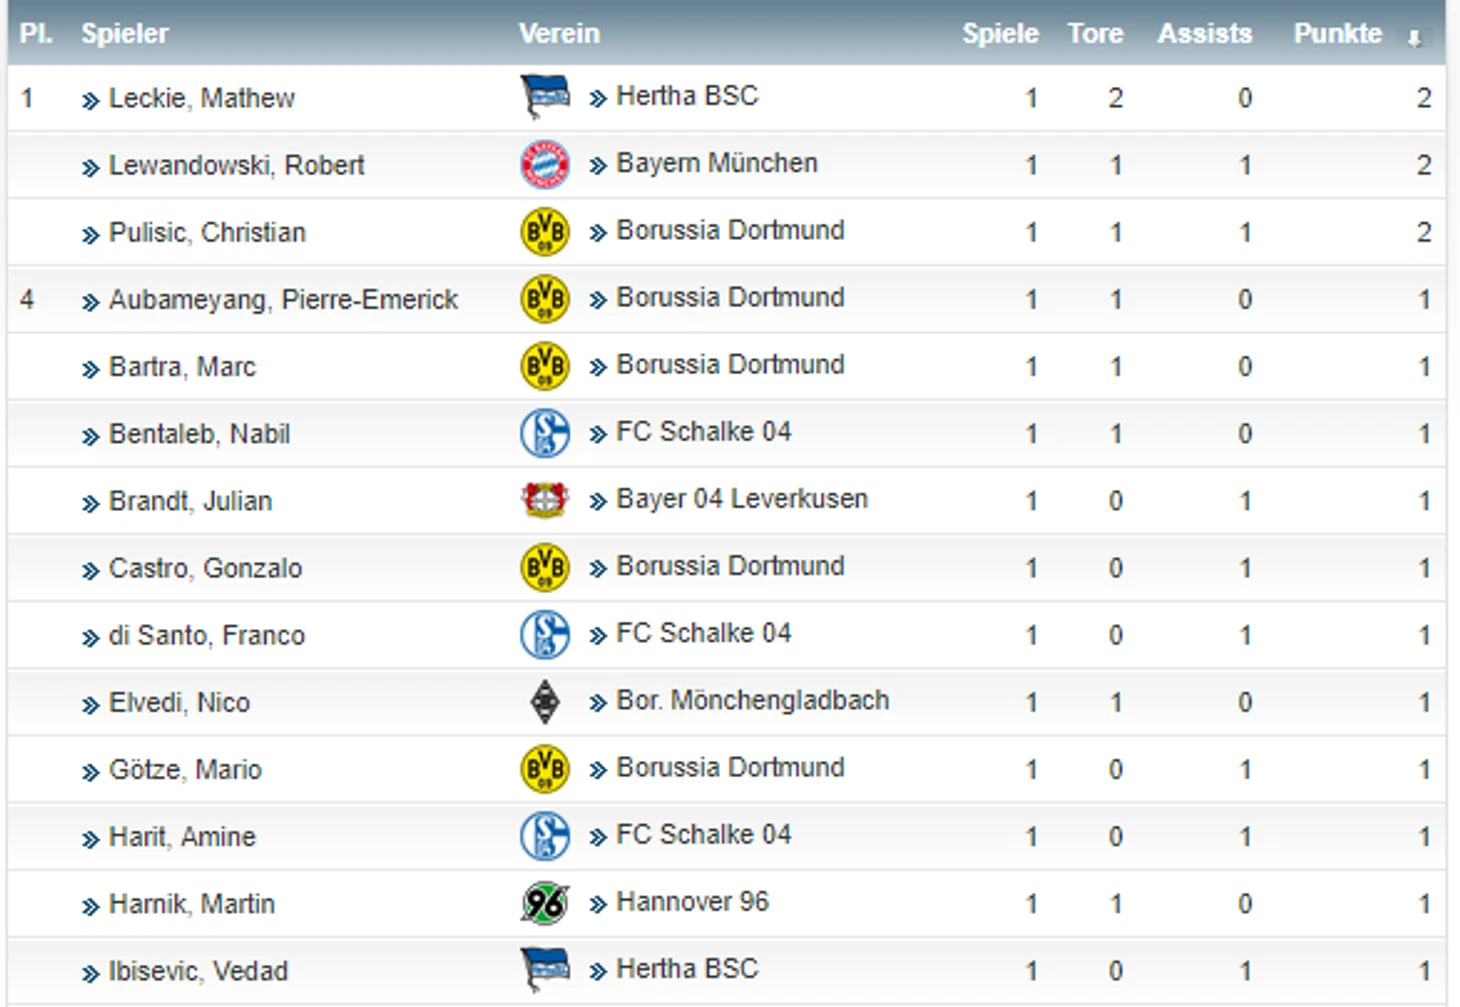The height and width of the screenshot is (1007, 1460).
Task: Click the BVB logo in Götze's row
Action: point(545,769)
